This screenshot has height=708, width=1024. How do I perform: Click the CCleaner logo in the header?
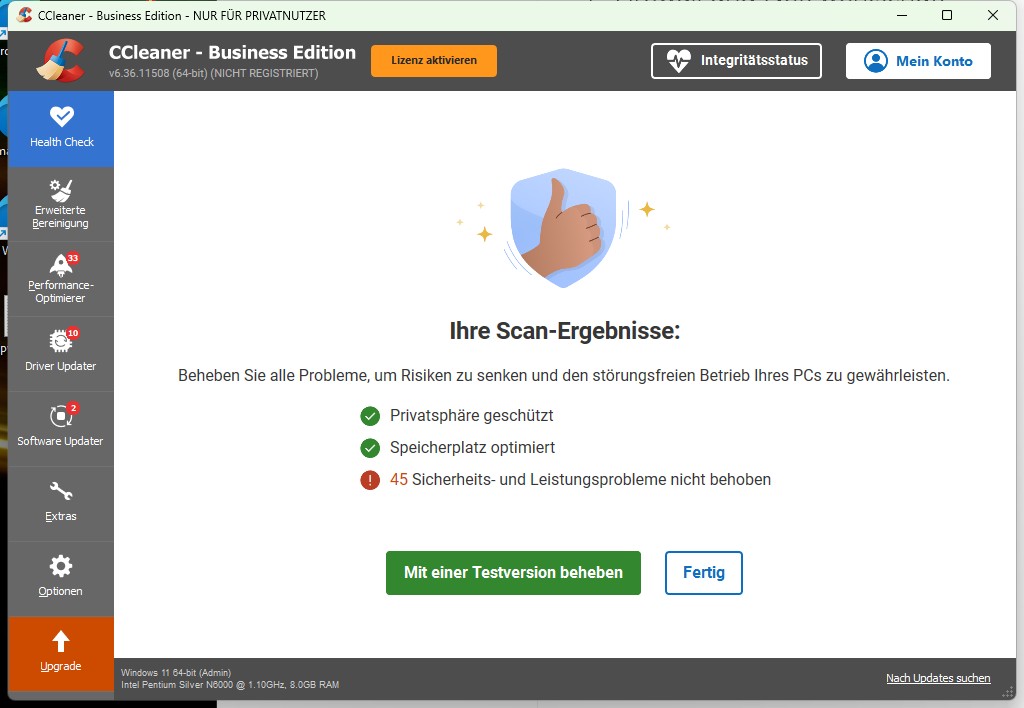pyautogui.click(x=60, y=61)
